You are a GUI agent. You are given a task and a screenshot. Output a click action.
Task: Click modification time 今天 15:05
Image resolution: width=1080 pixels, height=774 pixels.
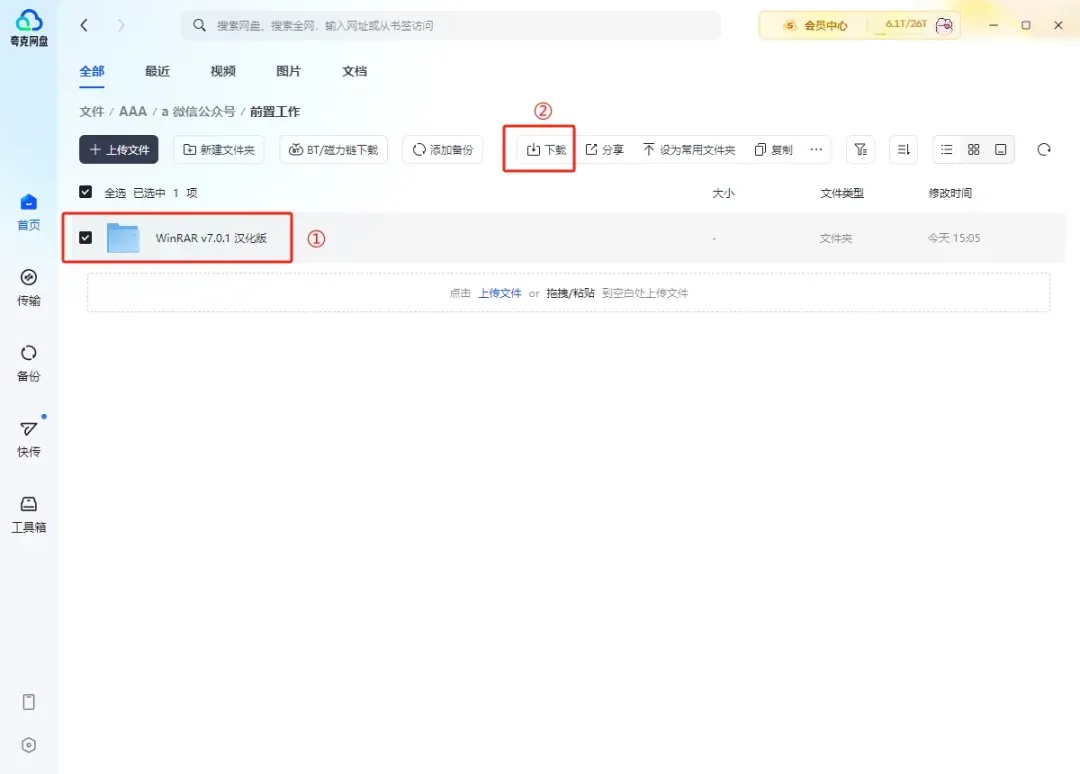tap(954, 238)
